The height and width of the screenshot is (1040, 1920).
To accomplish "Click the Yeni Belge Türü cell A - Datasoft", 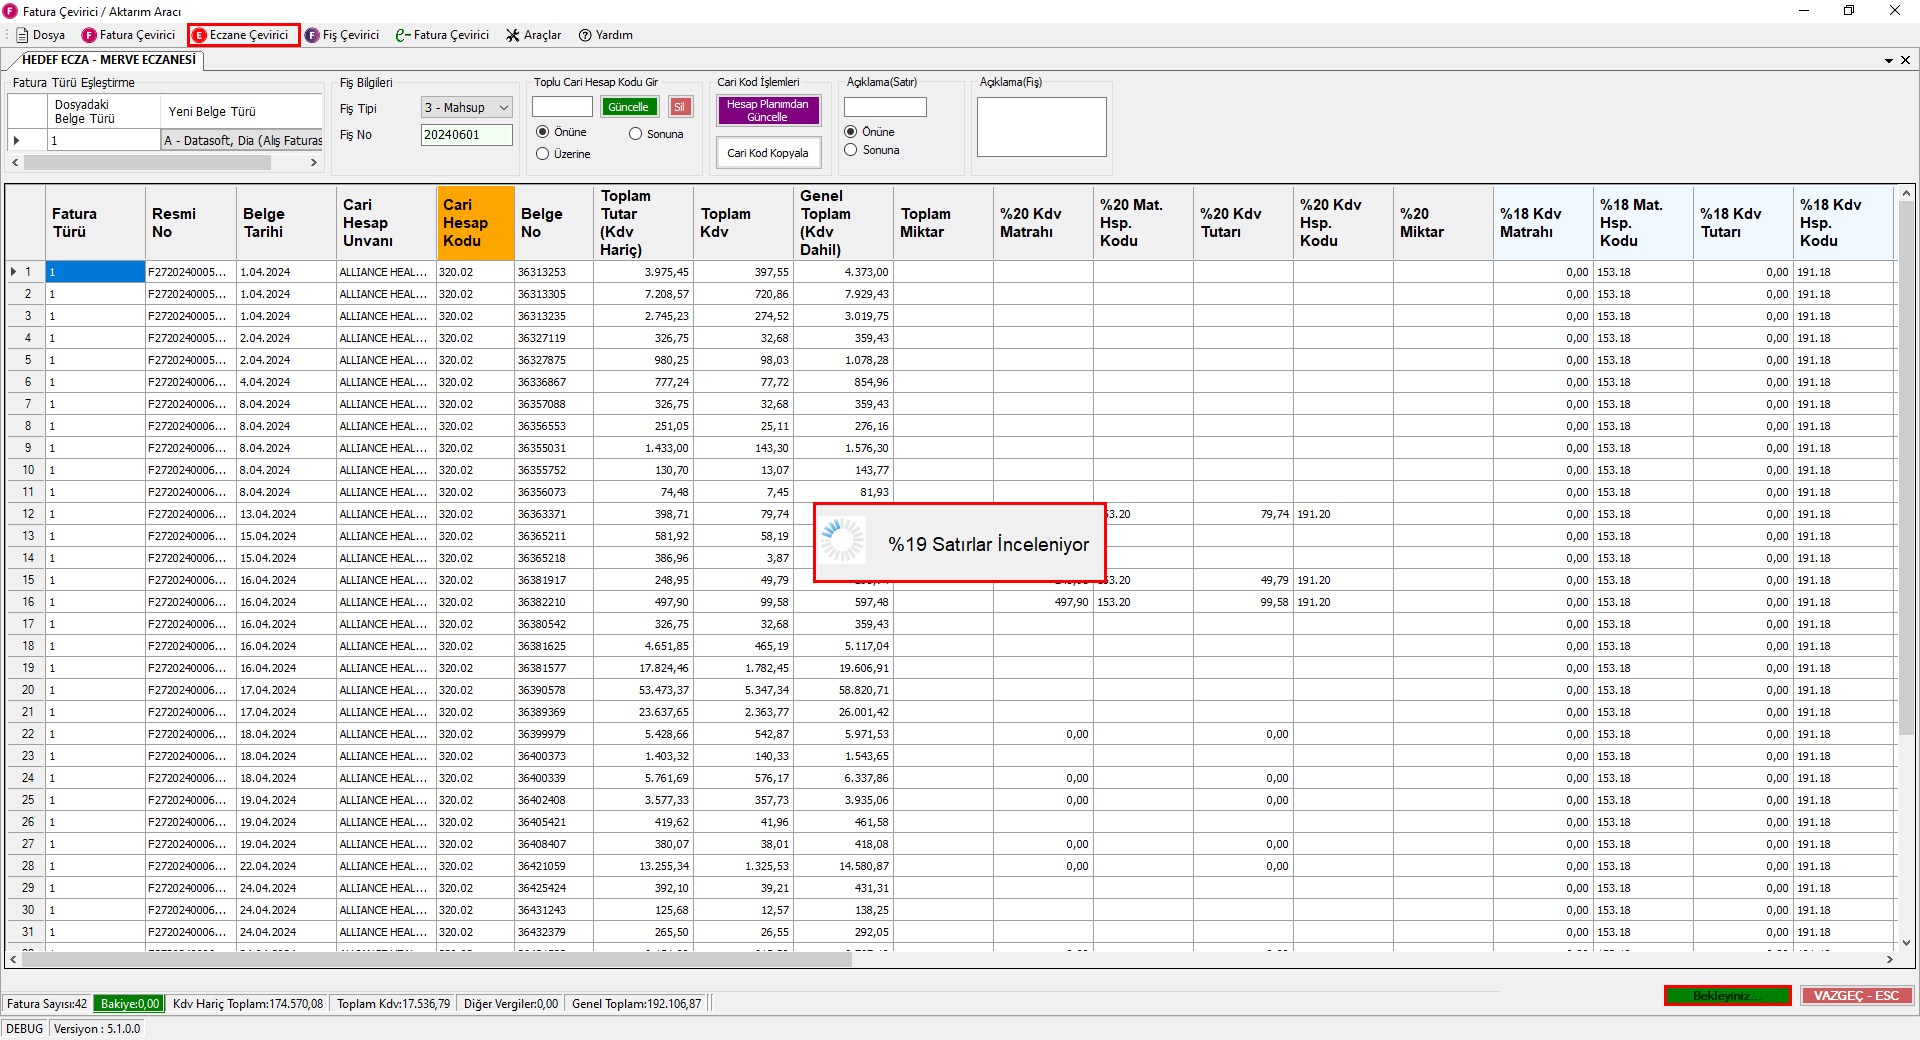I will coord(242,141).
